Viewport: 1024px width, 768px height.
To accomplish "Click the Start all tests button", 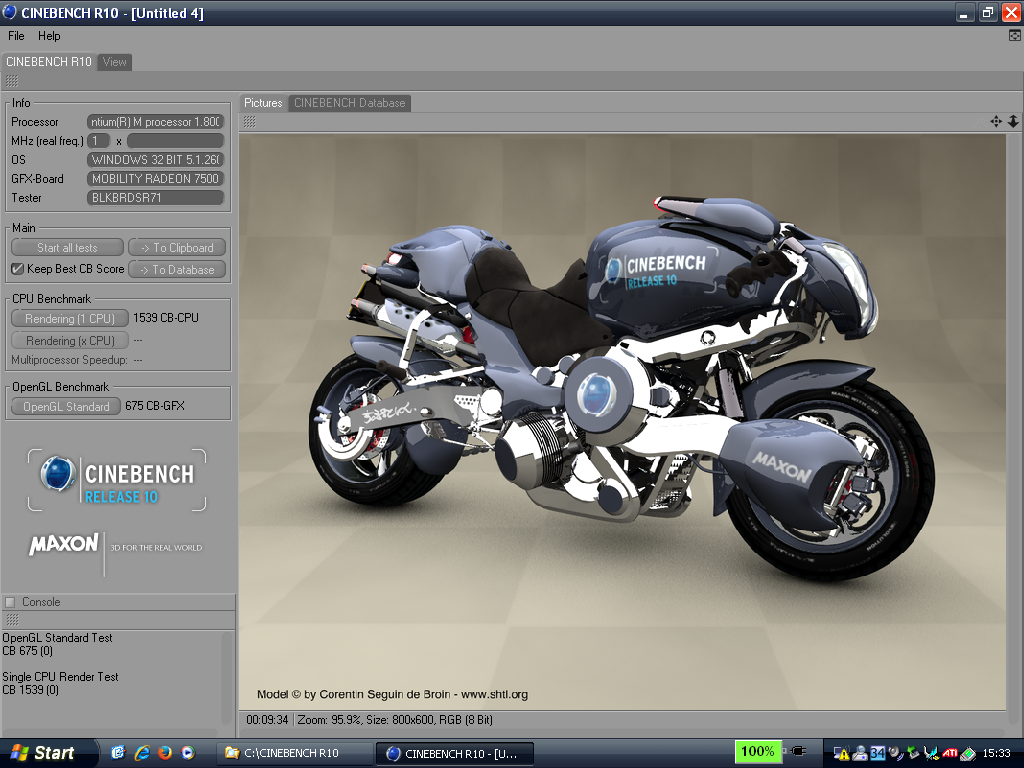I will point(67,248).
